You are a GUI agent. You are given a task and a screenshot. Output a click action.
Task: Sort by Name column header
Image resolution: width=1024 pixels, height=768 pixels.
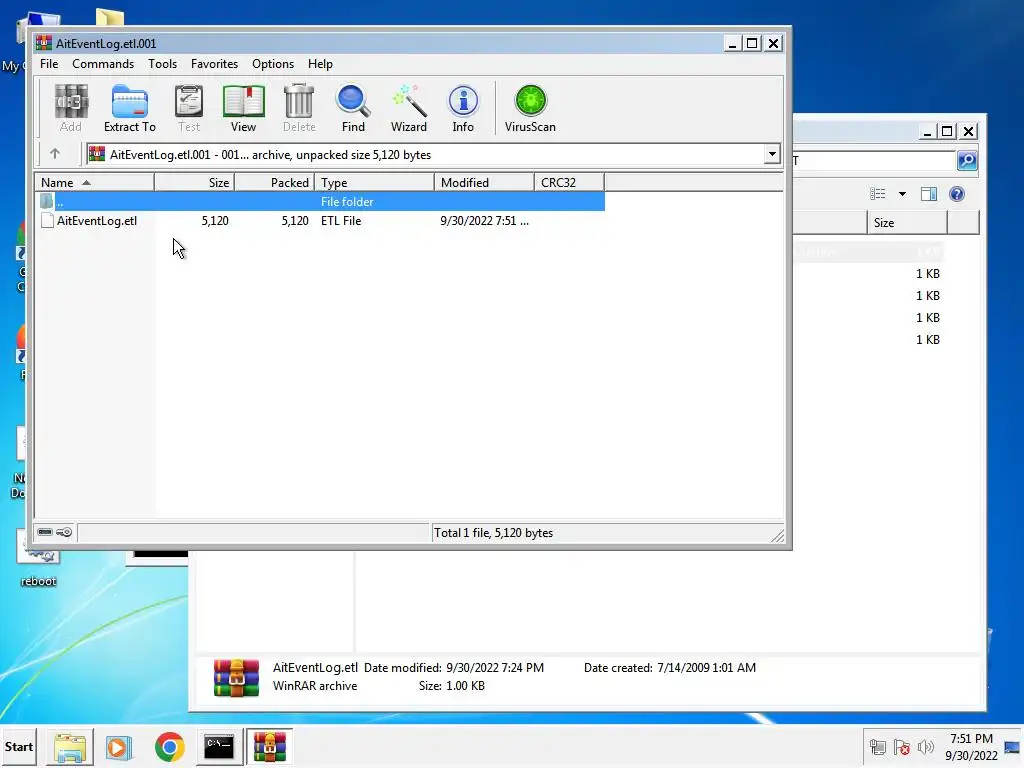click(94, 183)
